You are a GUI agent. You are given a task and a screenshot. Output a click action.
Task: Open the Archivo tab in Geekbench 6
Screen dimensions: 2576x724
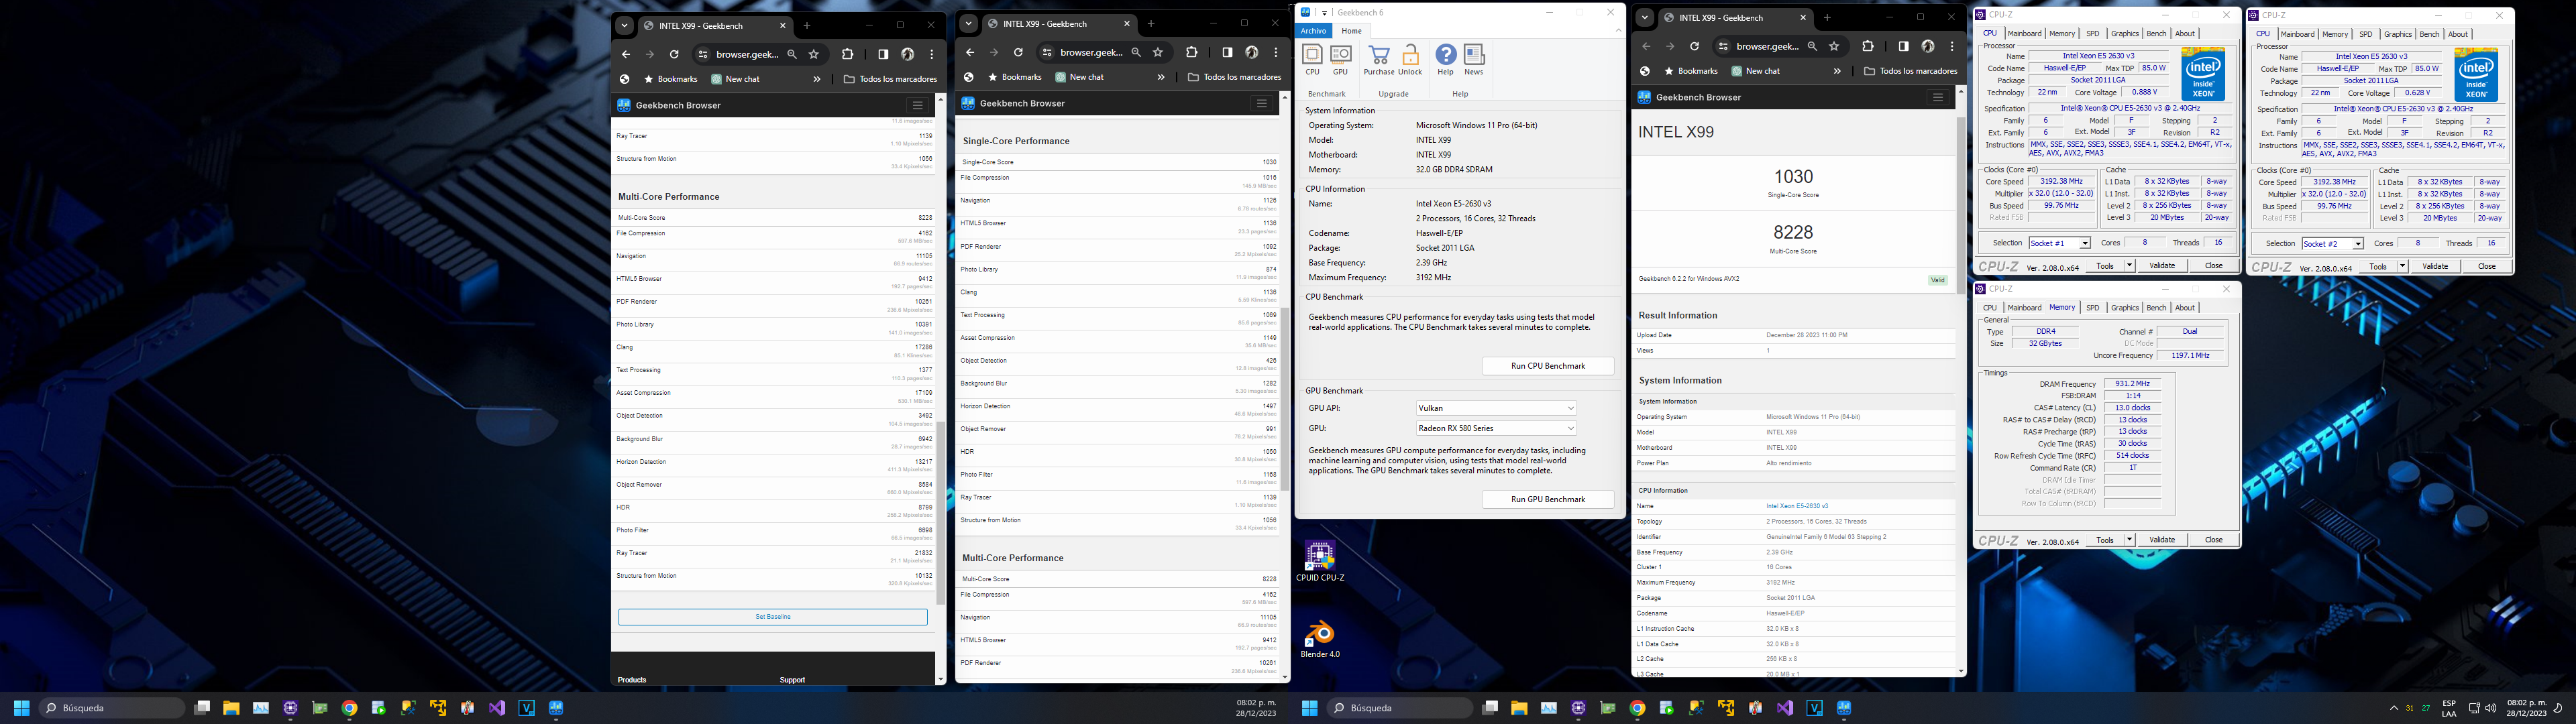[x=1314, y=31]
